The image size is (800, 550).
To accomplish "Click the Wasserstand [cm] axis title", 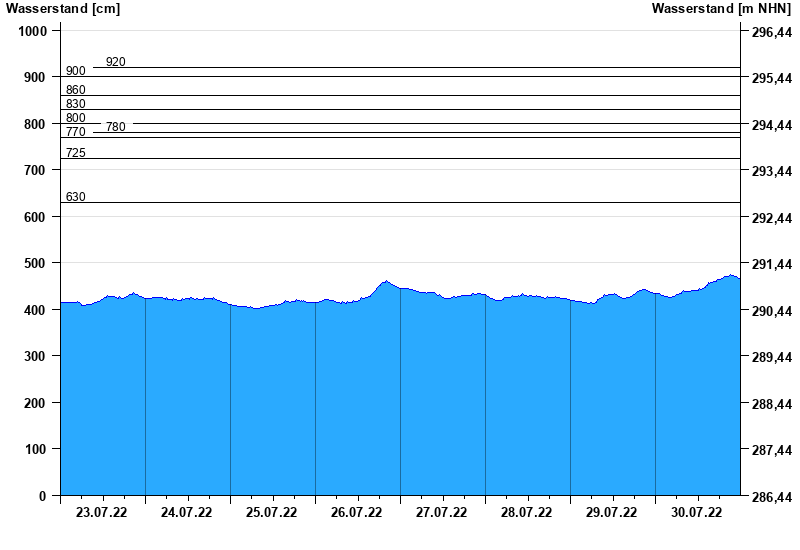I will click(63, 9).
